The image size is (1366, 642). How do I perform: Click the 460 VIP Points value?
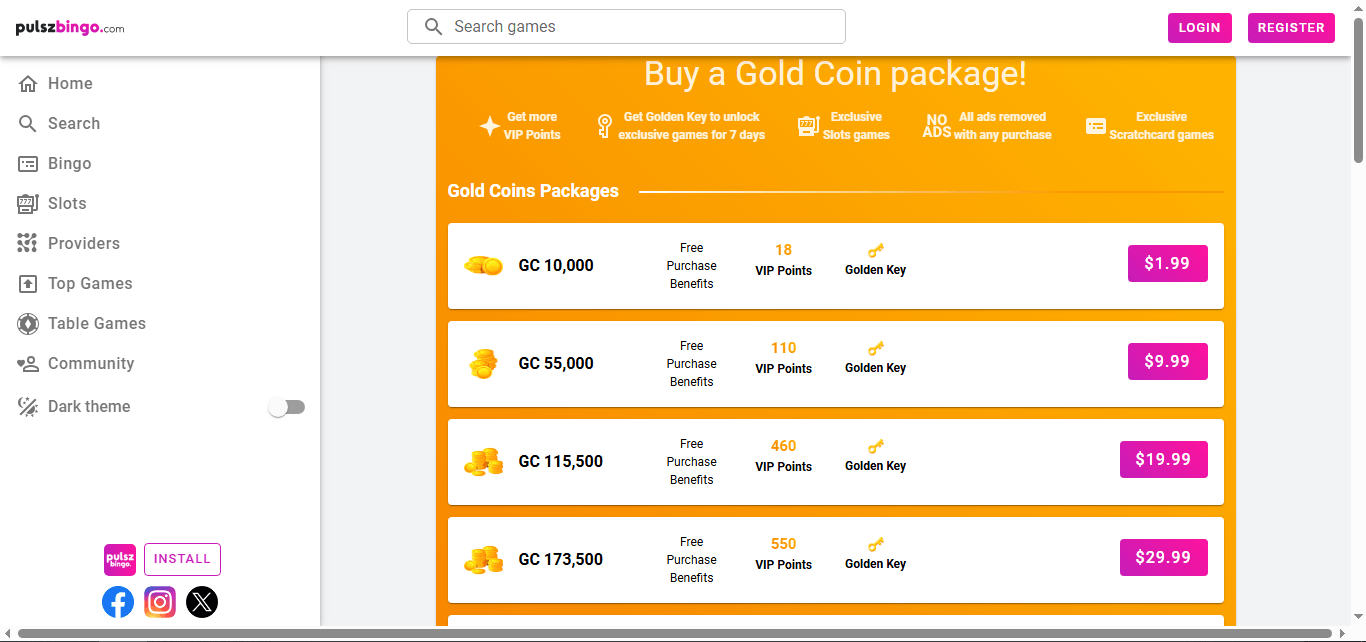pyautogui.click(x=783, y=446)
